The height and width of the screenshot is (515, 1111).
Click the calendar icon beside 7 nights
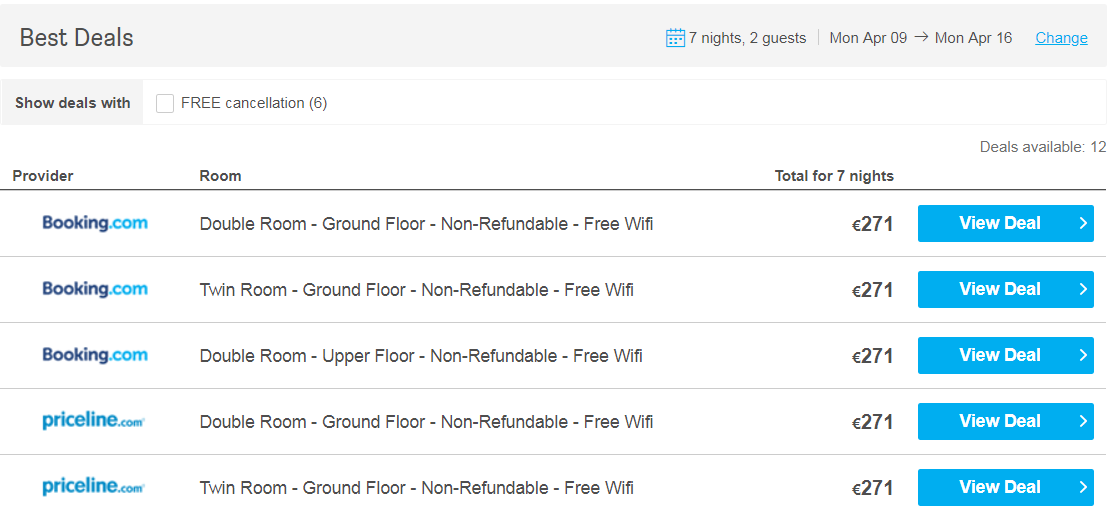click(x=675, y=38)
